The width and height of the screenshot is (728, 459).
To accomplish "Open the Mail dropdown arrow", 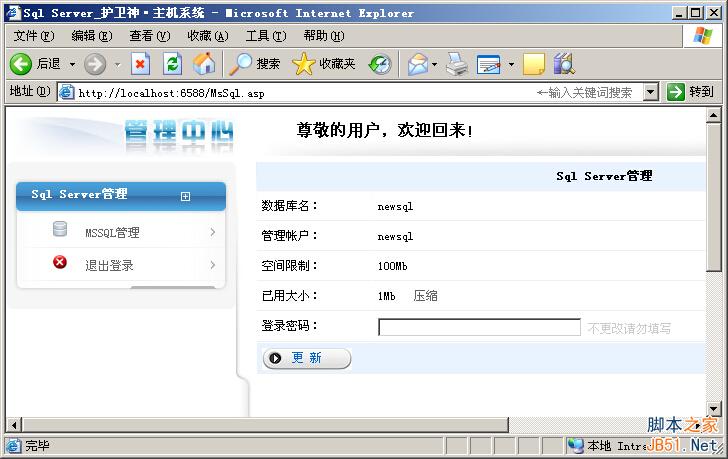I will pyautogui.click(x=435, y=64).
